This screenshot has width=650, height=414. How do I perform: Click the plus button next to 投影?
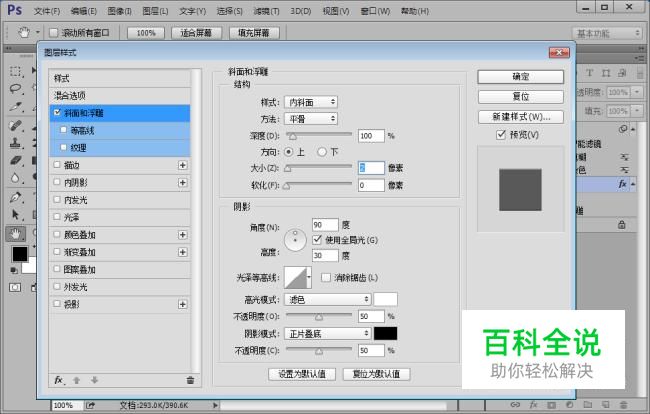coord(182,305)
